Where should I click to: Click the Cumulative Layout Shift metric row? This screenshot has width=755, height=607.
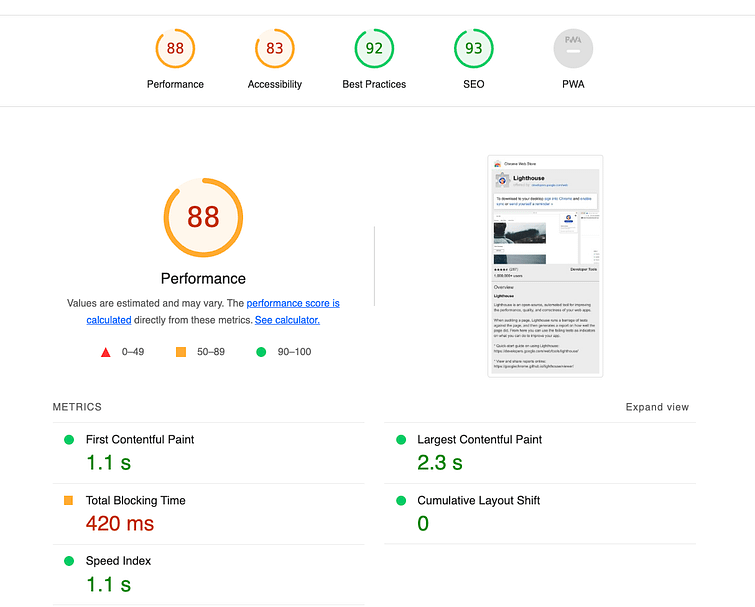tap(478, 501)
